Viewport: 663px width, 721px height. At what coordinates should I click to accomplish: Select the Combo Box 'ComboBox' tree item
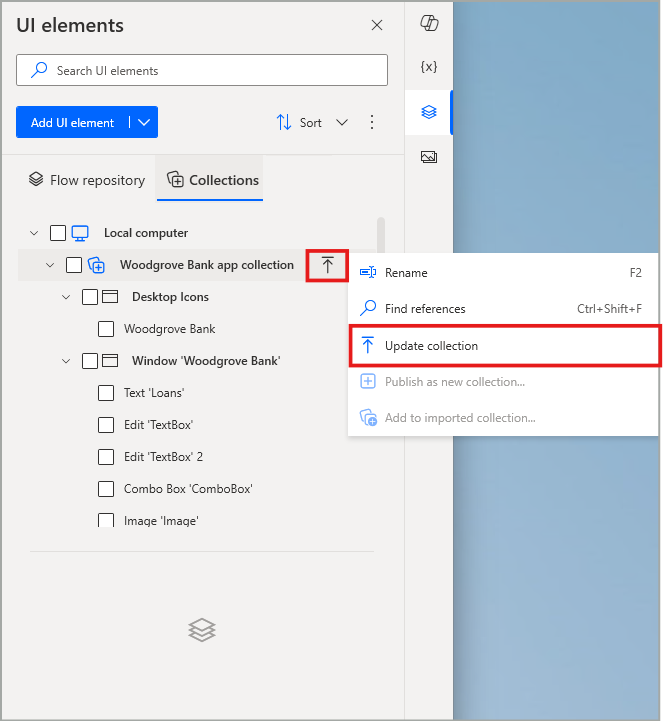click(x=188, y=489)
